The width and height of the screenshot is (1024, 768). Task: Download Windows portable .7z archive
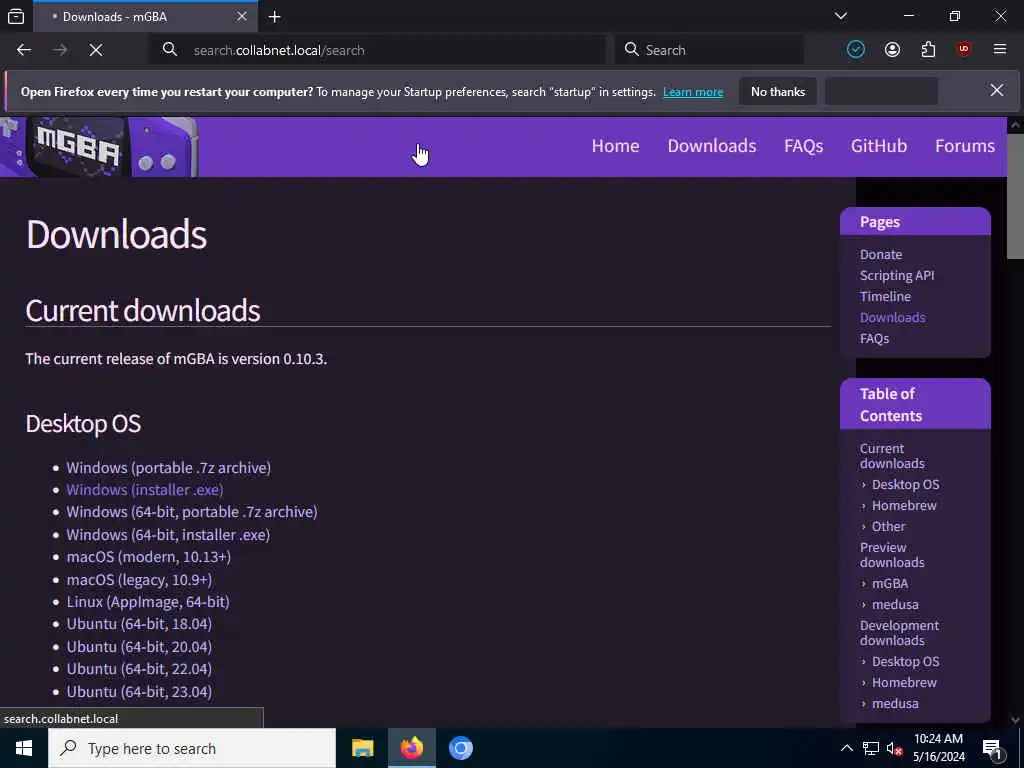168,468
